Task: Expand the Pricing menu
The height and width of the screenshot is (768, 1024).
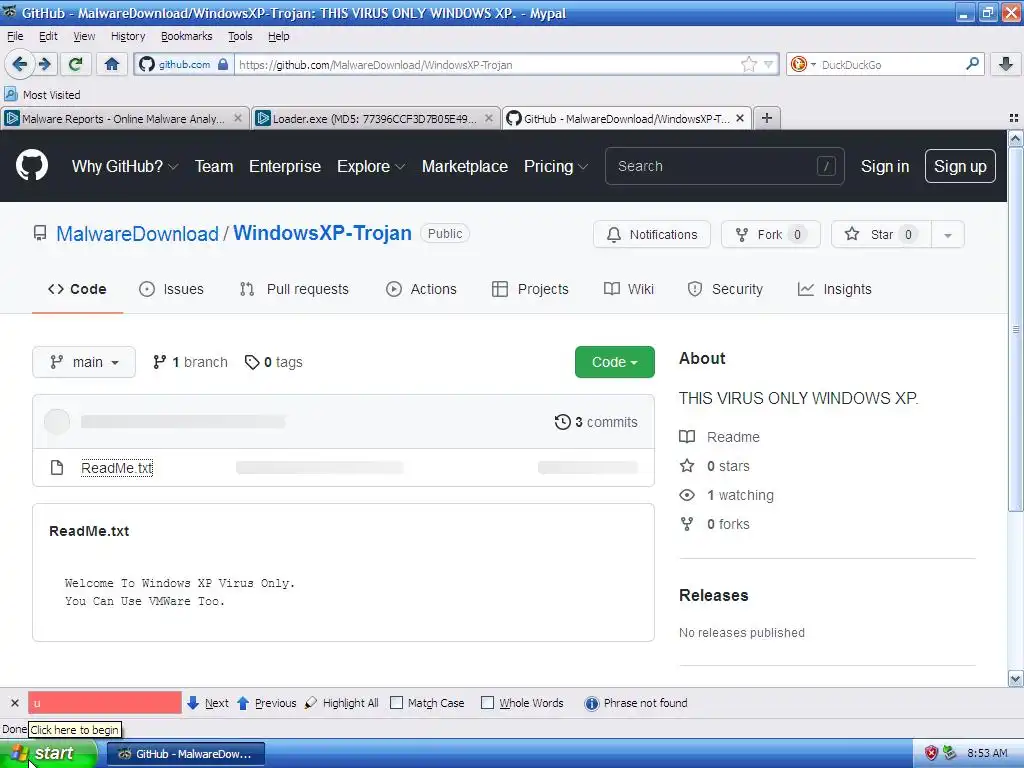Action: point(556,167)
